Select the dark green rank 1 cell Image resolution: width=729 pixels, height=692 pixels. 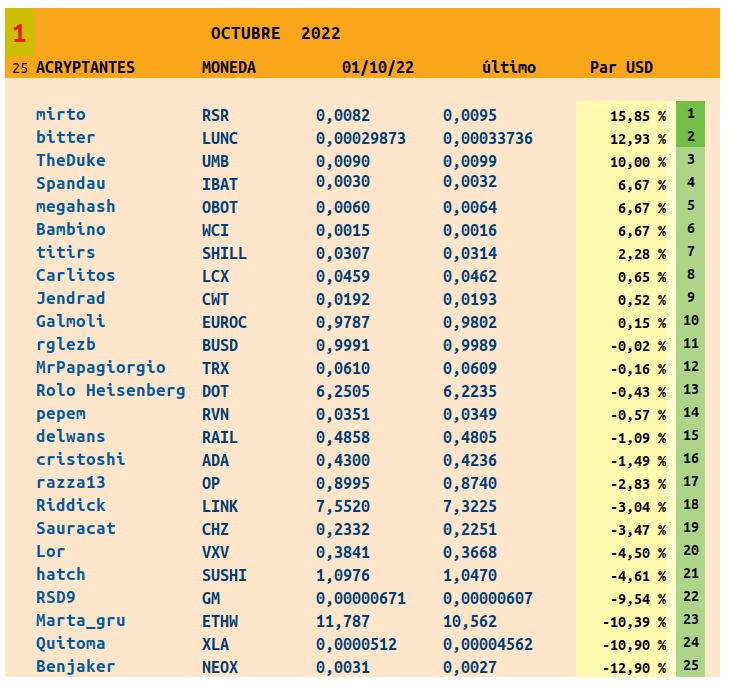click(690, 114)
